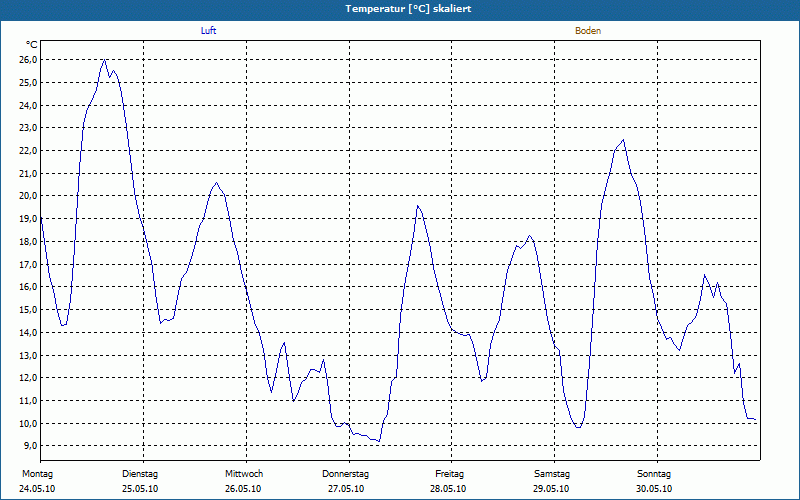Click the '19,0' y-axis value
This screenshot has width=800, height=500.
(29, 219)
